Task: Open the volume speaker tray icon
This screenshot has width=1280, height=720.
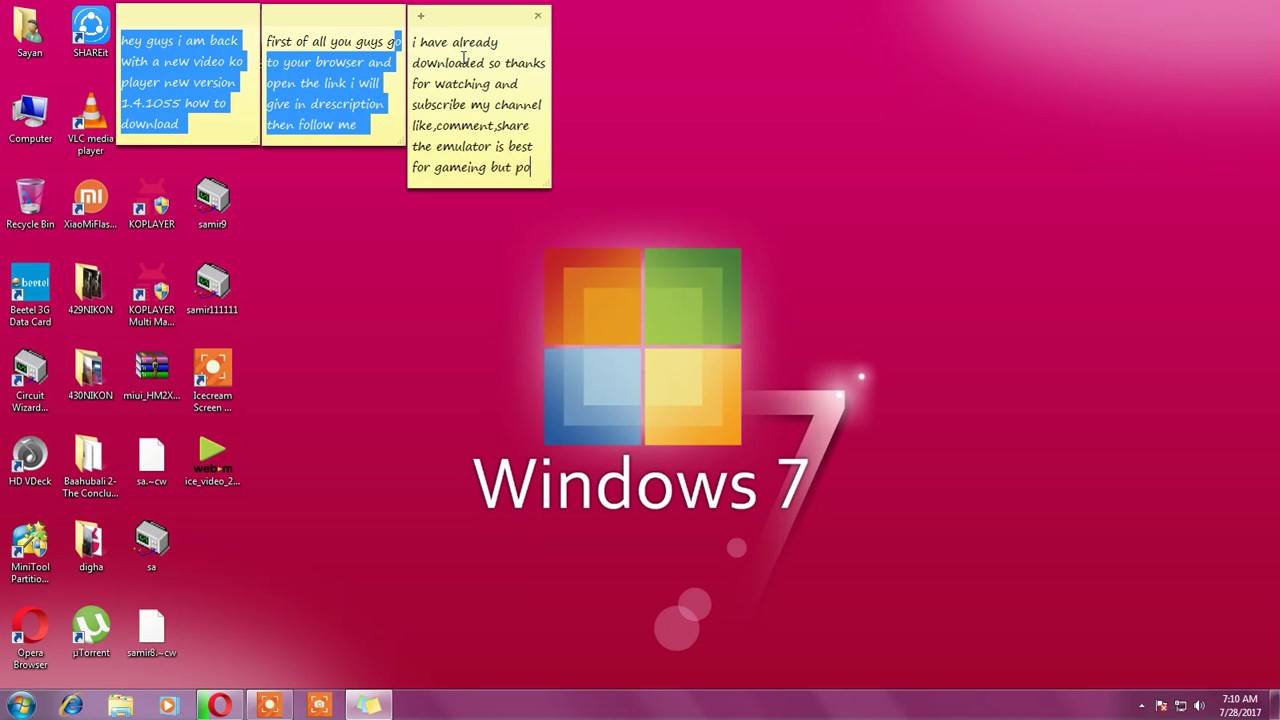Action: pos(1201,706)
